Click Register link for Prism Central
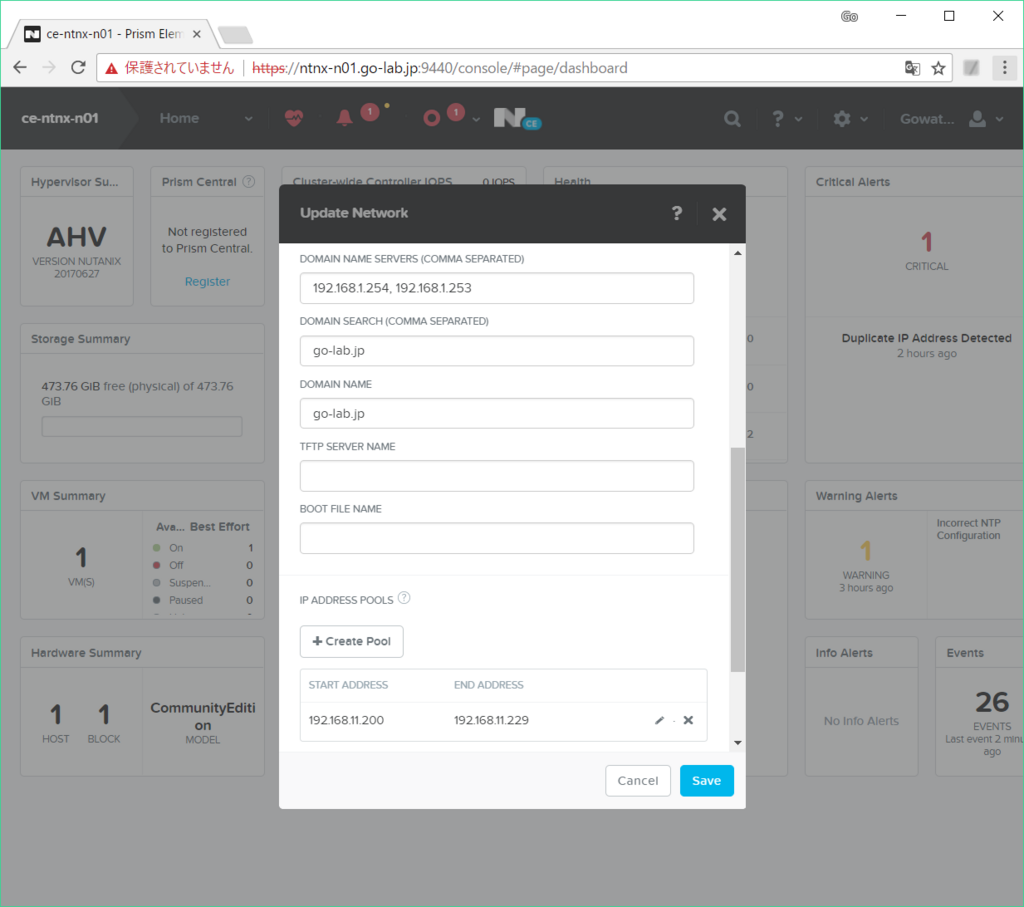The image size is (1024, 907). pos(207,281)
